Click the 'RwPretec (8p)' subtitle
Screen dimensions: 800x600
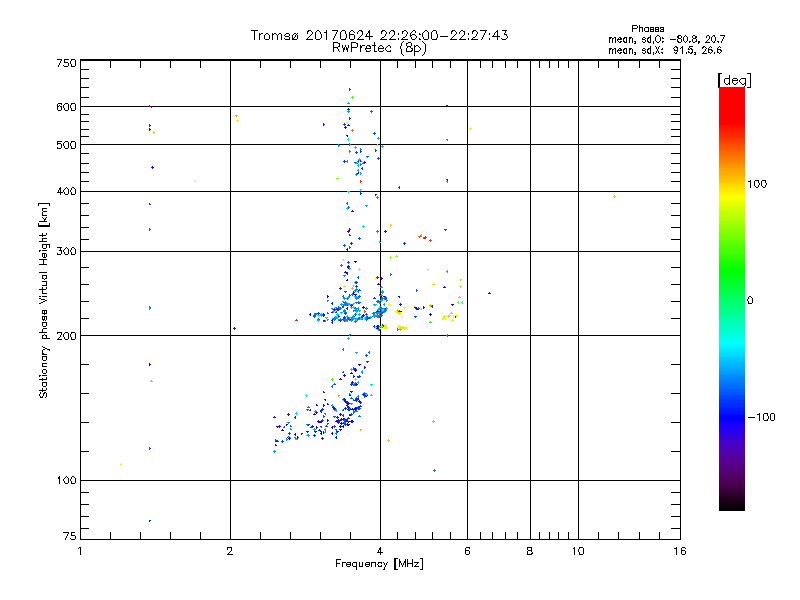pyautogui.click(x=379, y=48)
